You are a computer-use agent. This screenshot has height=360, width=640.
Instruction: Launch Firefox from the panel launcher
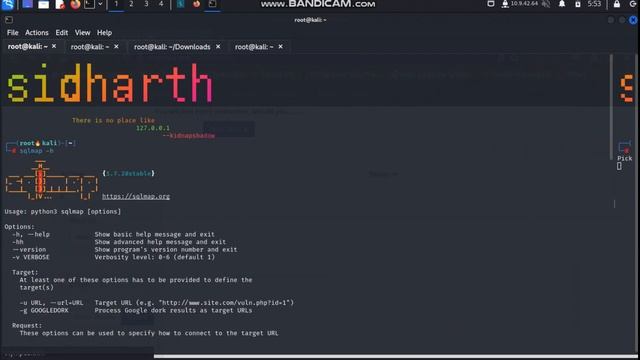75,4
